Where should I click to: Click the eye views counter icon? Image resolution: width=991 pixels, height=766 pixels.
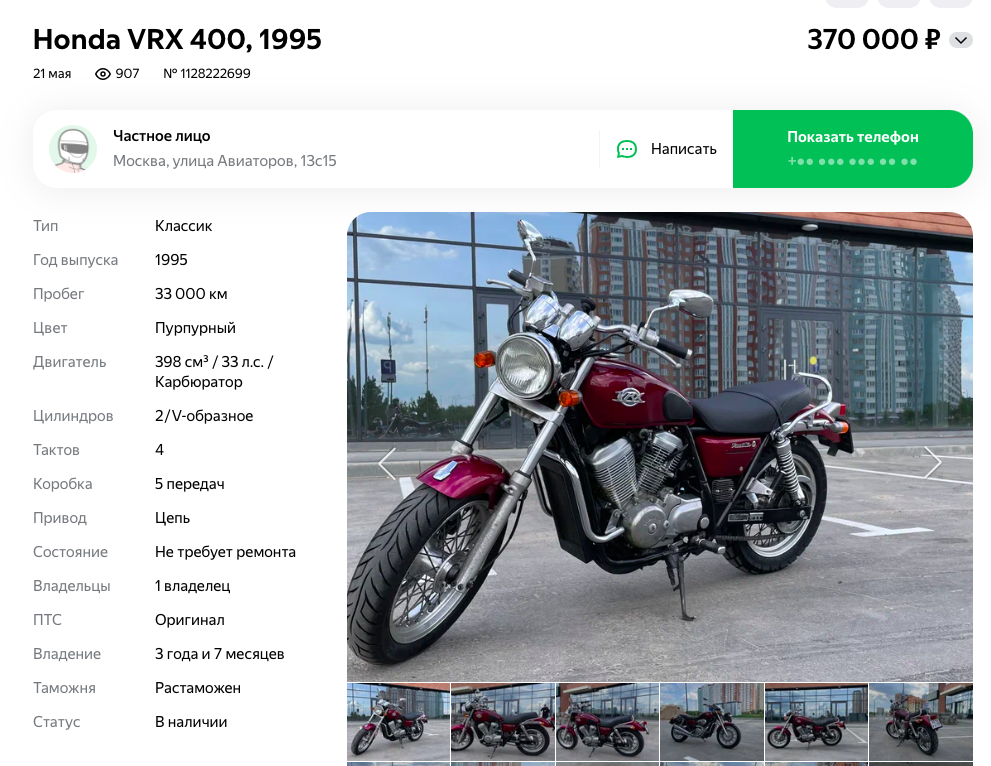click(102, 74)
